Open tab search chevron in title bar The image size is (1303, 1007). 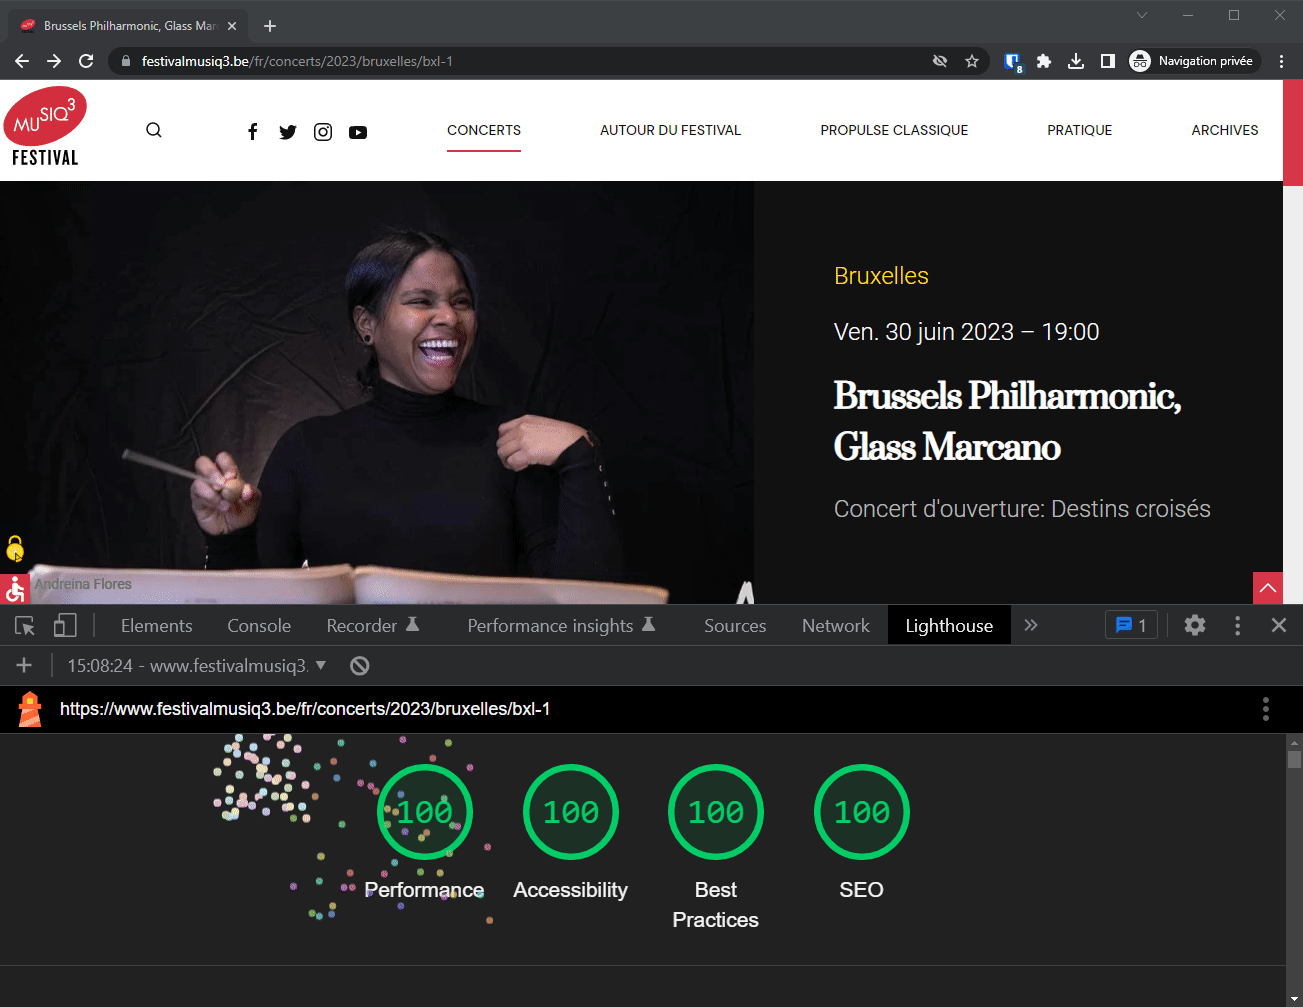(x=1142, y=15)
